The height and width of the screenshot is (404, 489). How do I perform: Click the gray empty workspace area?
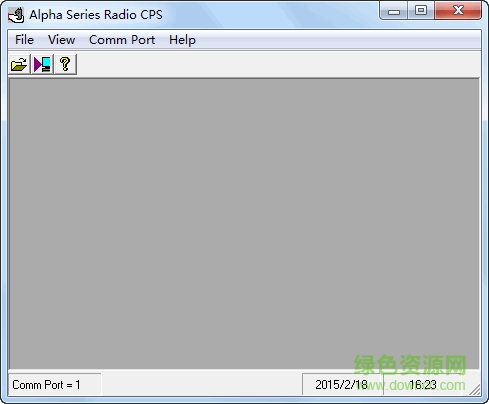[x=244, y=224]
